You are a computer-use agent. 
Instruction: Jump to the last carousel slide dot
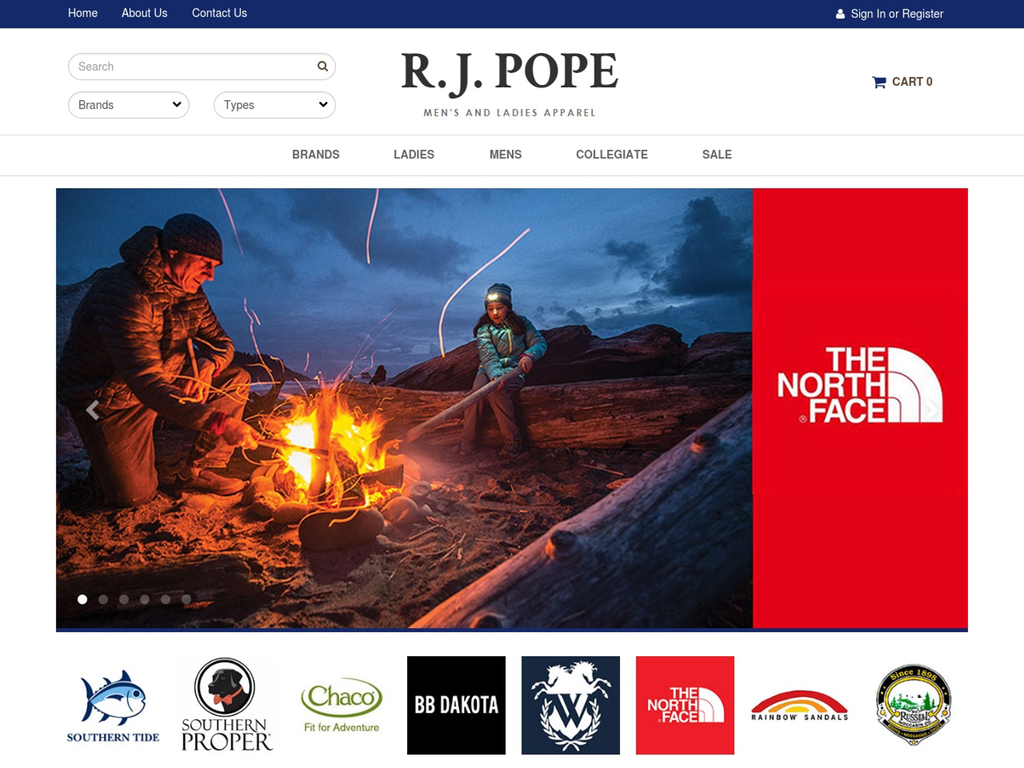click(x=186, y=600)
